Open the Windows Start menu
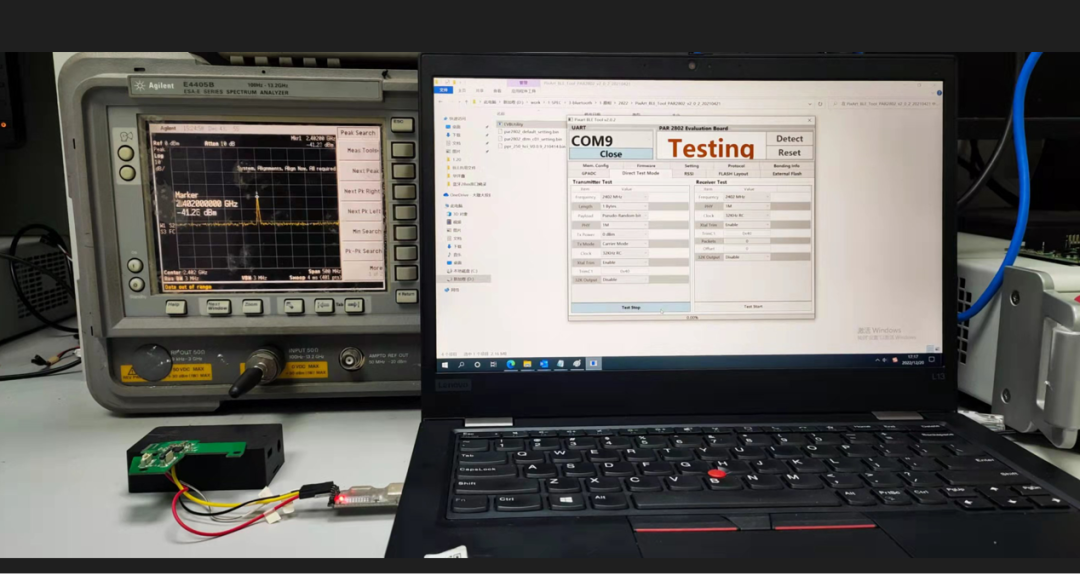This screenshot has width=1080, height=576. point(445,364)
